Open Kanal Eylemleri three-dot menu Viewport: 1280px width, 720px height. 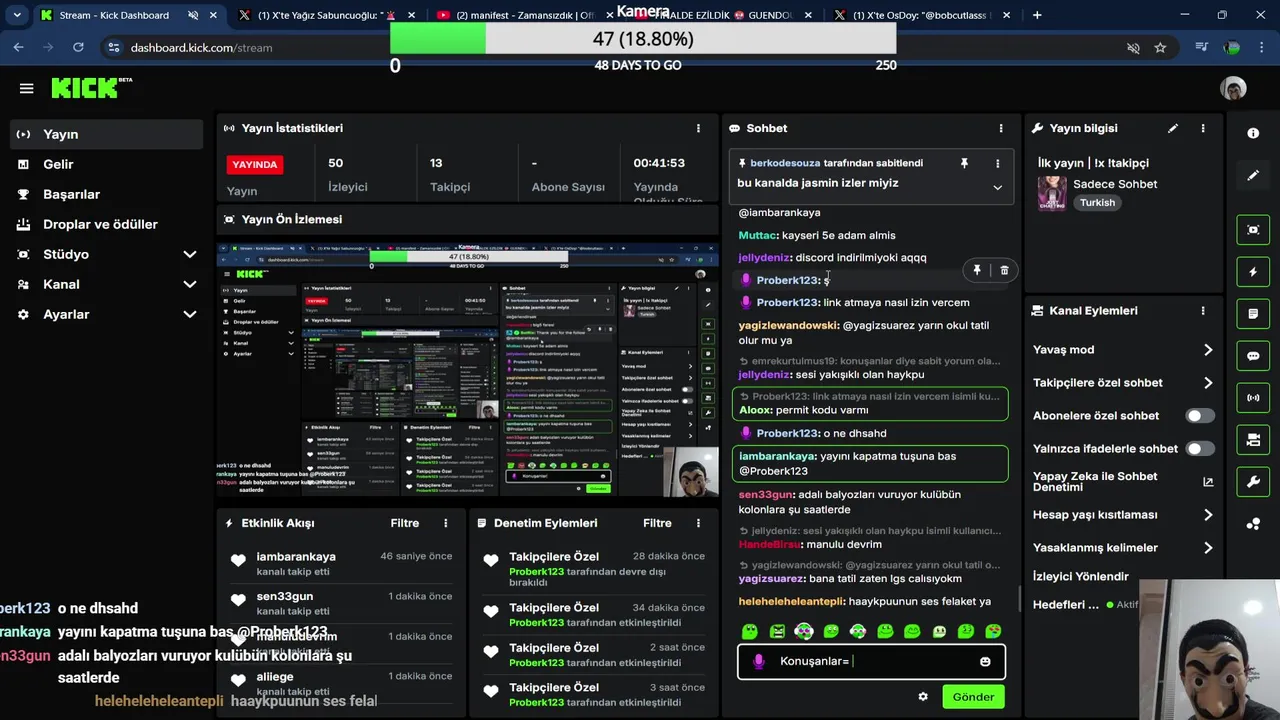click(x=1203, y=311)
